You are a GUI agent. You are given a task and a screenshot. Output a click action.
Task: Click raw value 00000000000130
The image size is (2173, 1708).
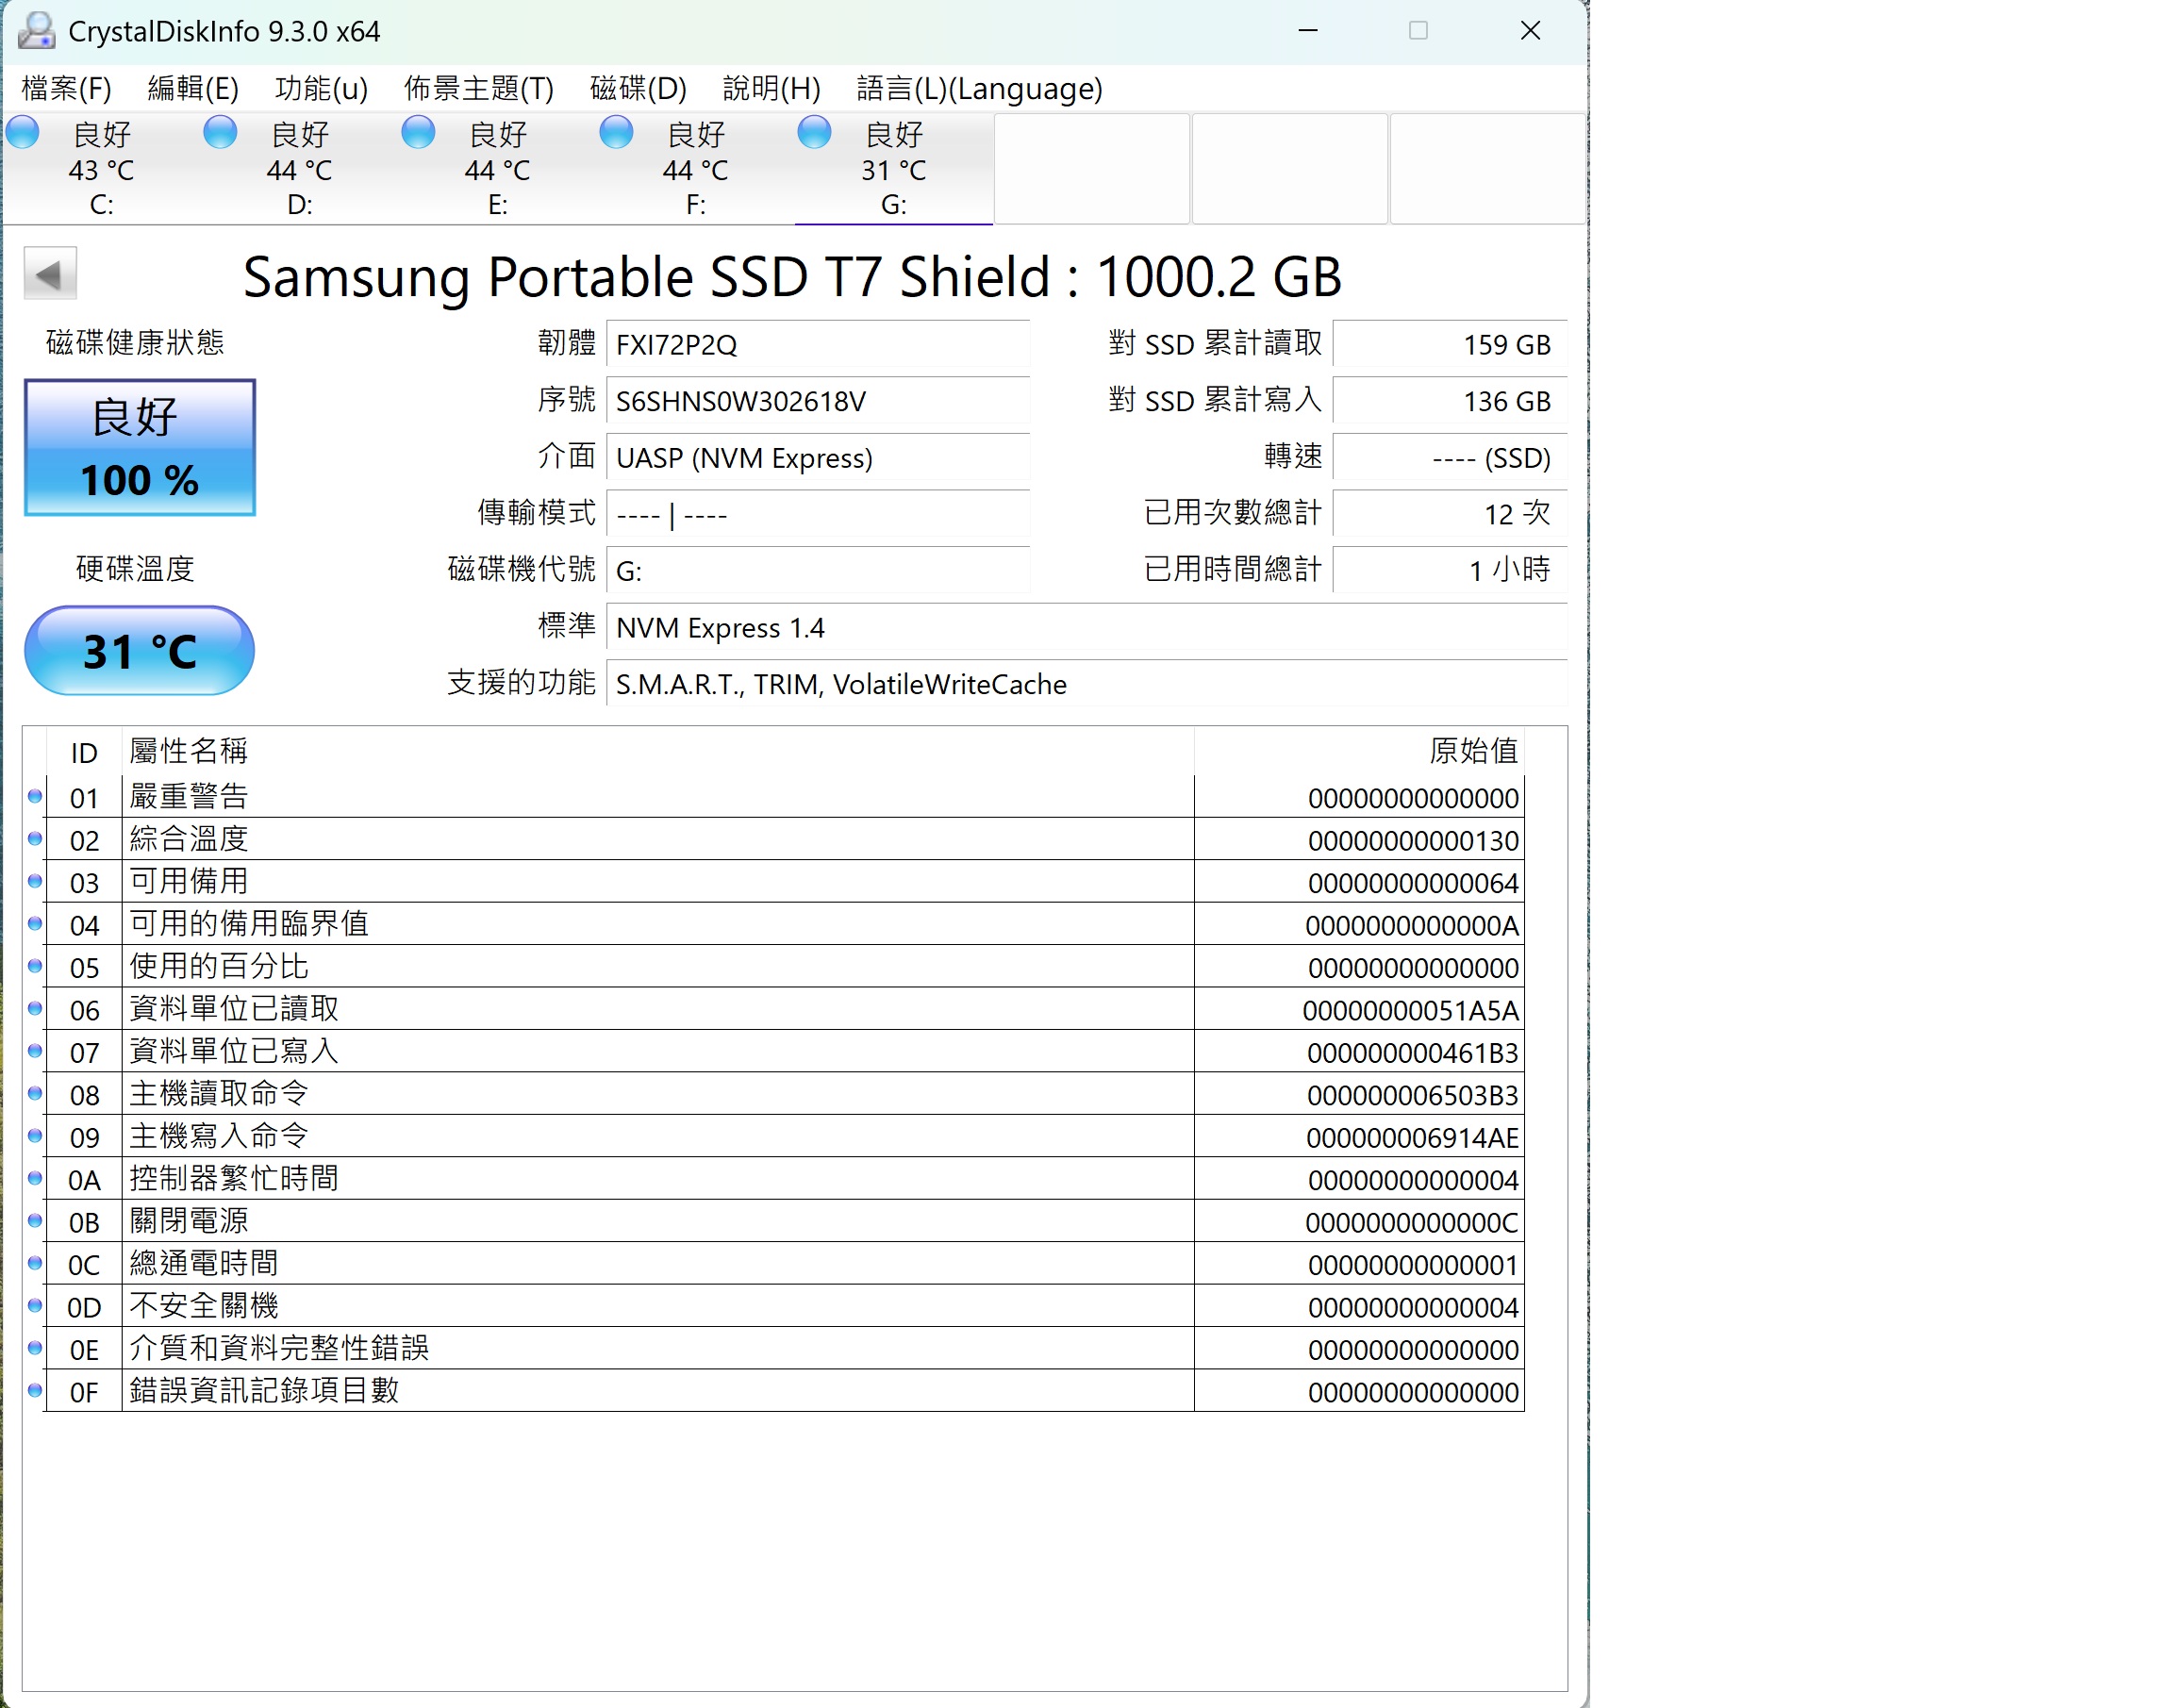pos(1413,841)
